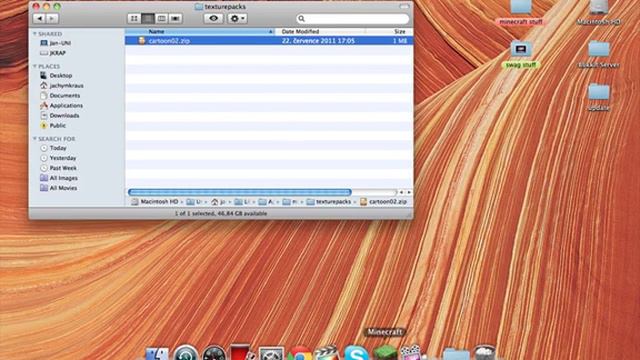The height and width of the screenshot is (360, 640).
Task: Select Jan-UNI shared computer
Action: [x=56, y=43]
